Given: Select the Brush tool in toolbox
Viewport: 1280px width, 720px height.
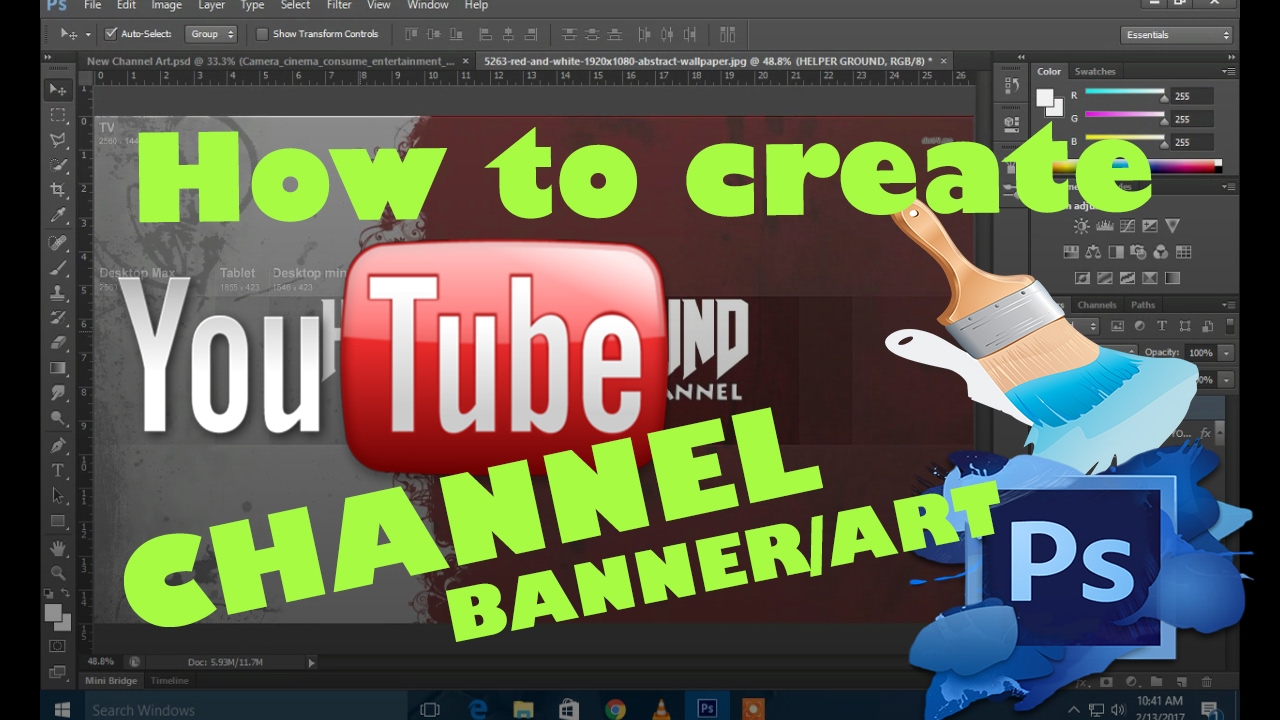Looking at the screenshot, I should (x=58, y=268).
